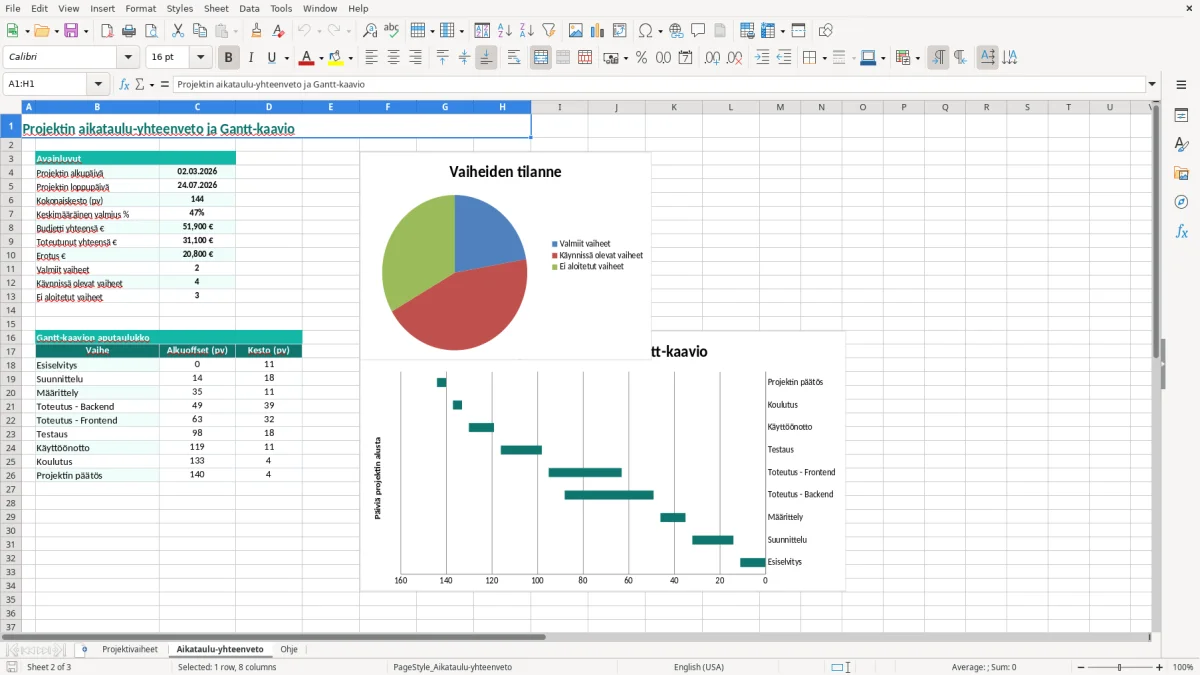The image size is (1200, 675).
Task: Open sidebar Styles panel icon
Action: point(1181,145)
